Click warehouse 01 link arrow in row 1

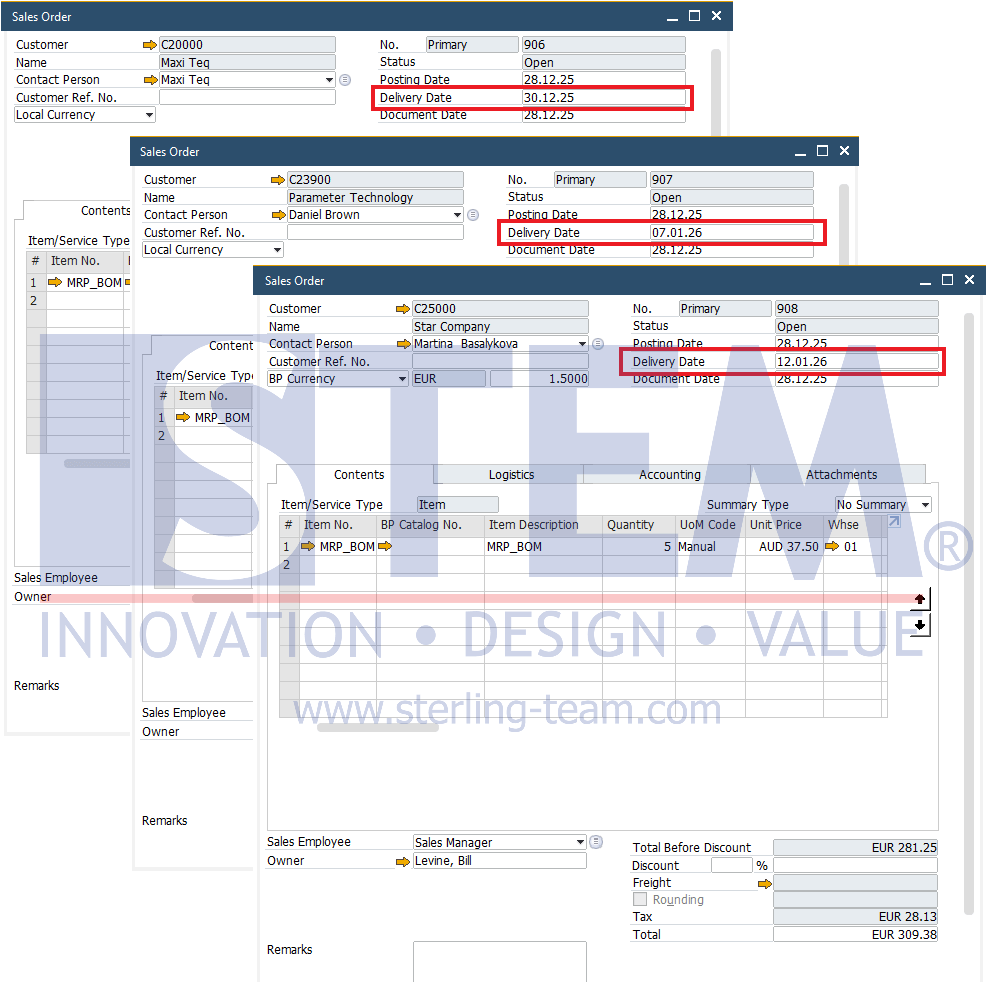point(832,547)
